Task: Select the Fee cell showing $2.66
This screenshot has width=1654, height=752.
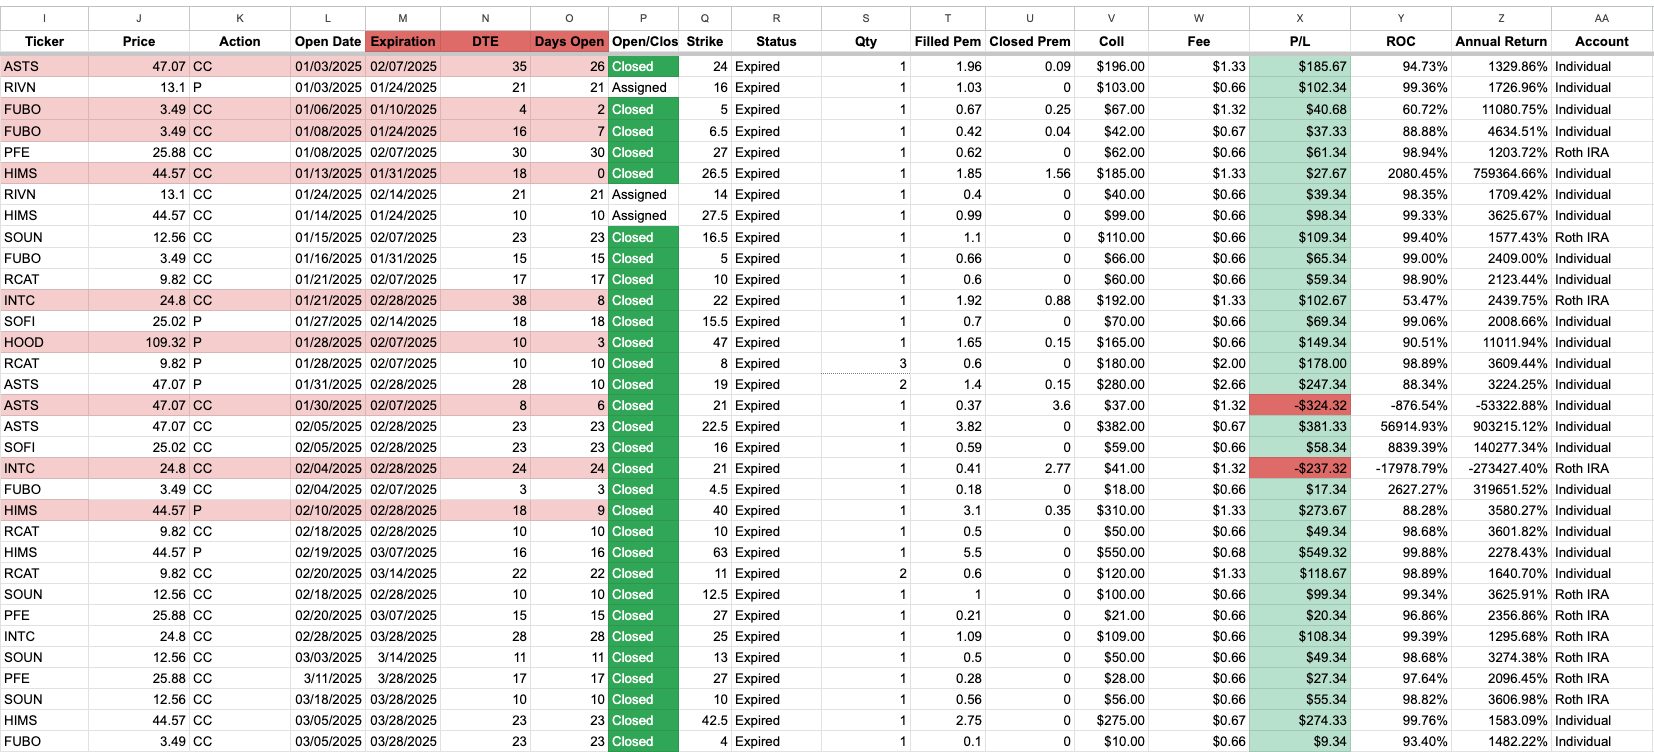Action: click(x=1198, y=384)
